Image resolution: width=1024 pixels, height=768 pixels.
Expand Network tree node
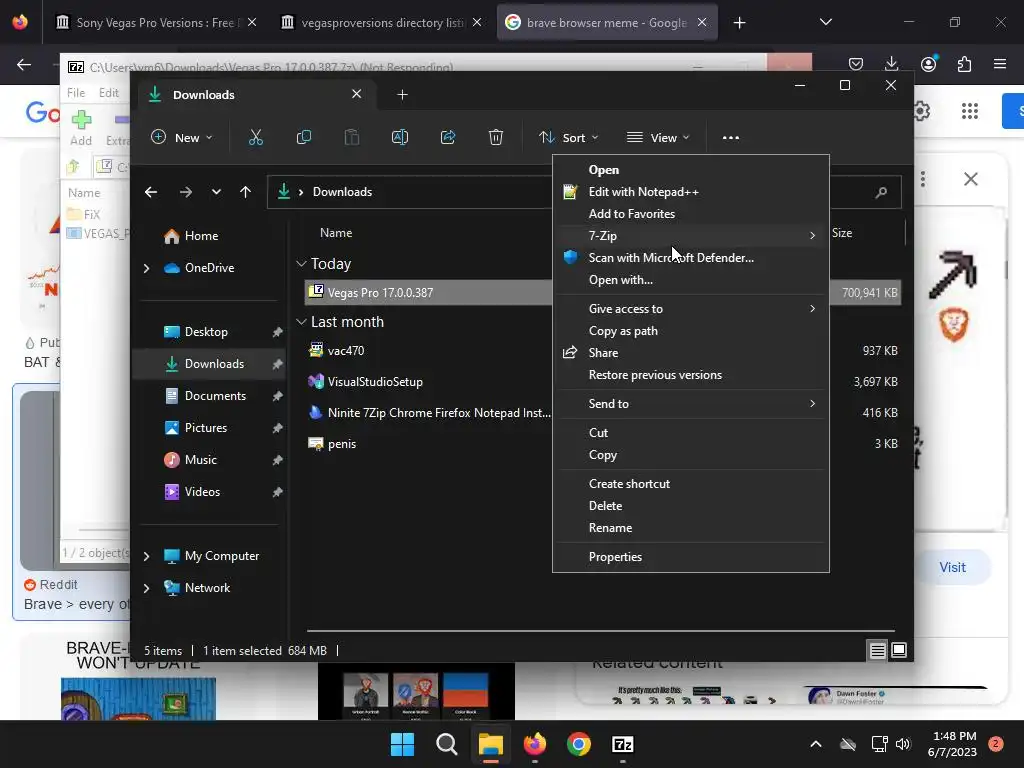(146, 588)
